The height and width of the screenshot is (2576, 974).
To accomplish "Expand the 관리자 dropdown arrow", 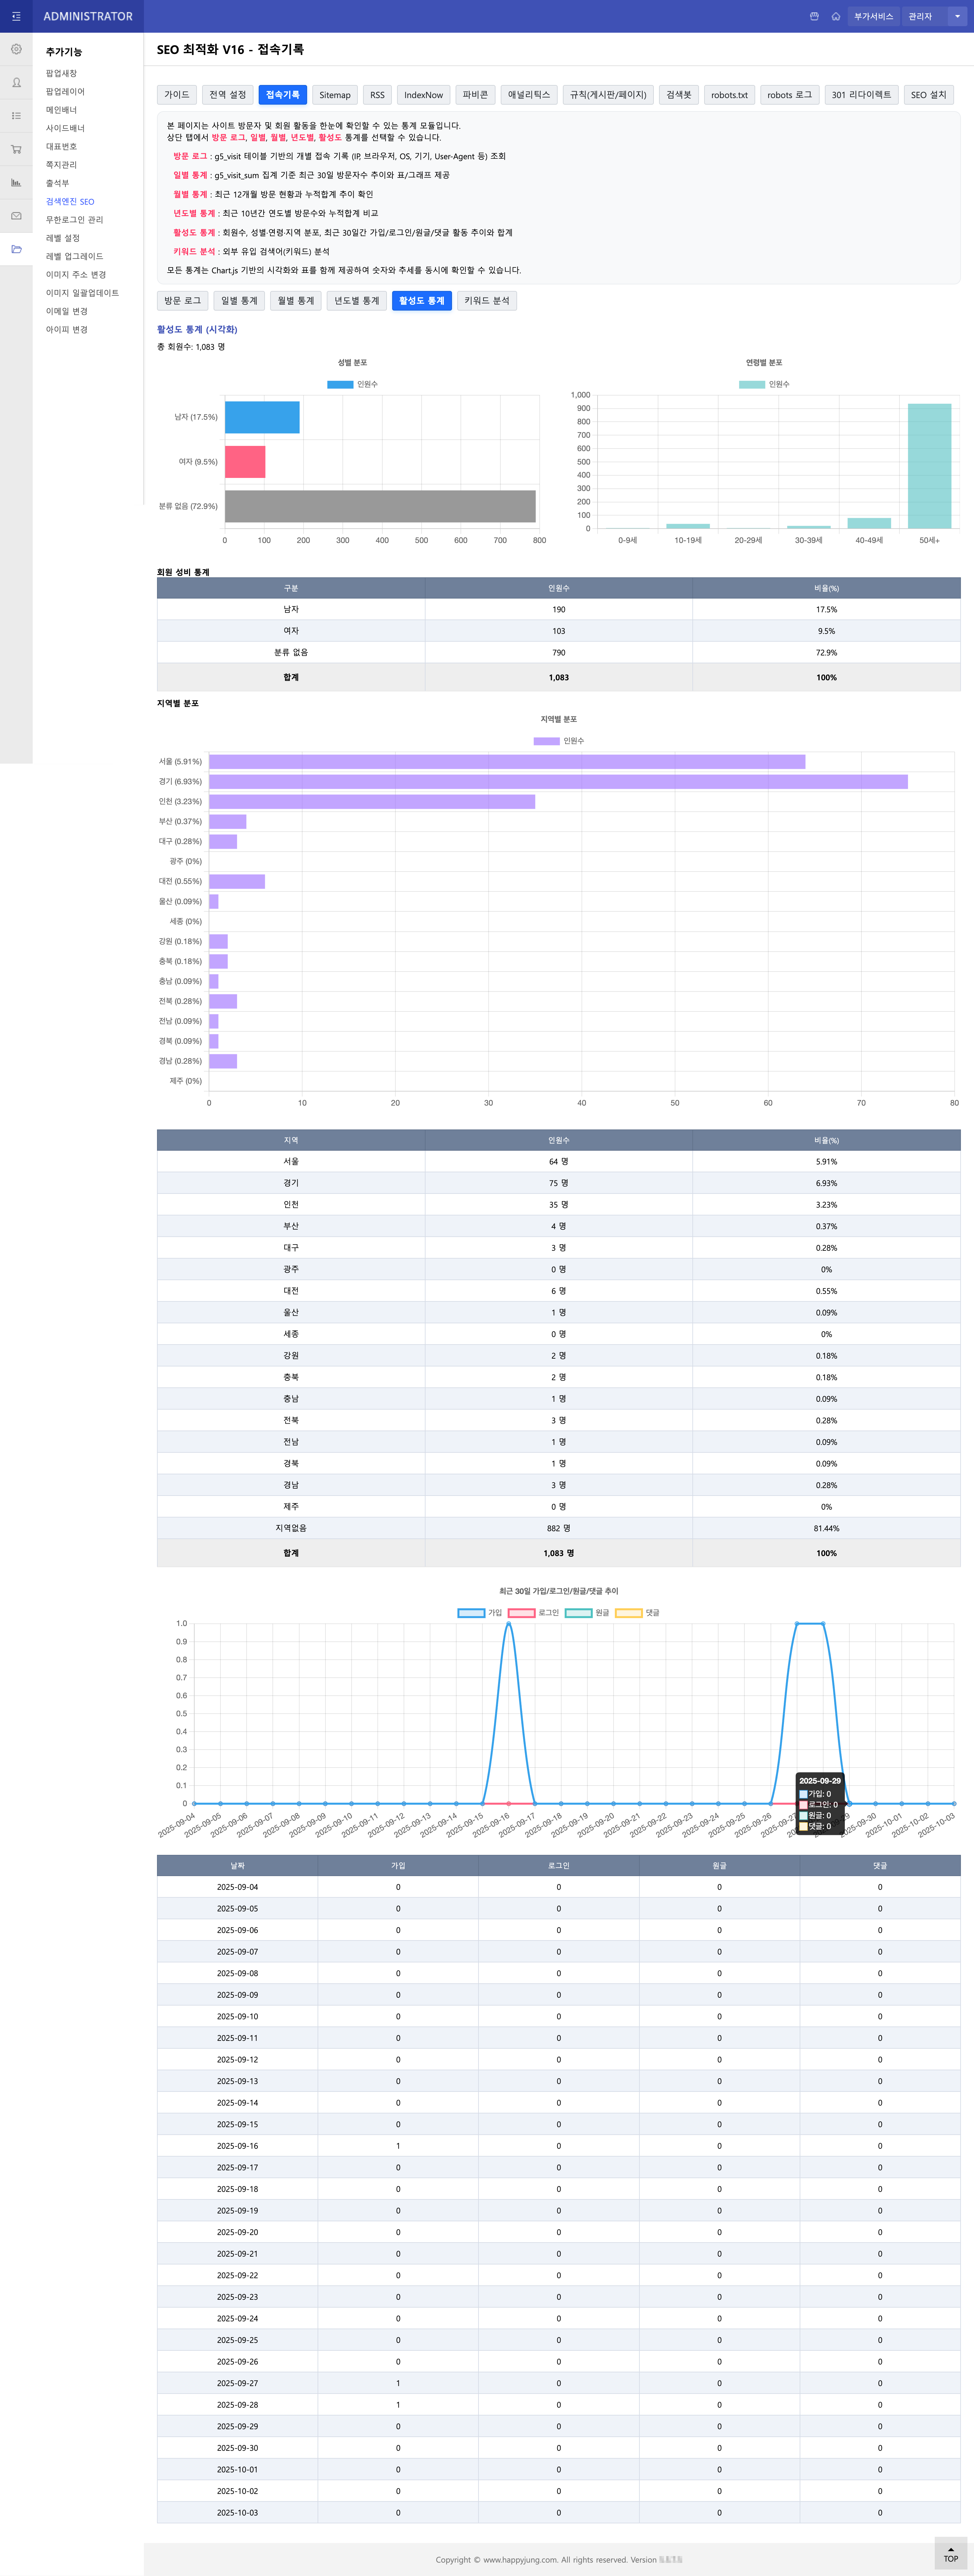I will click(x=957, y=16).
